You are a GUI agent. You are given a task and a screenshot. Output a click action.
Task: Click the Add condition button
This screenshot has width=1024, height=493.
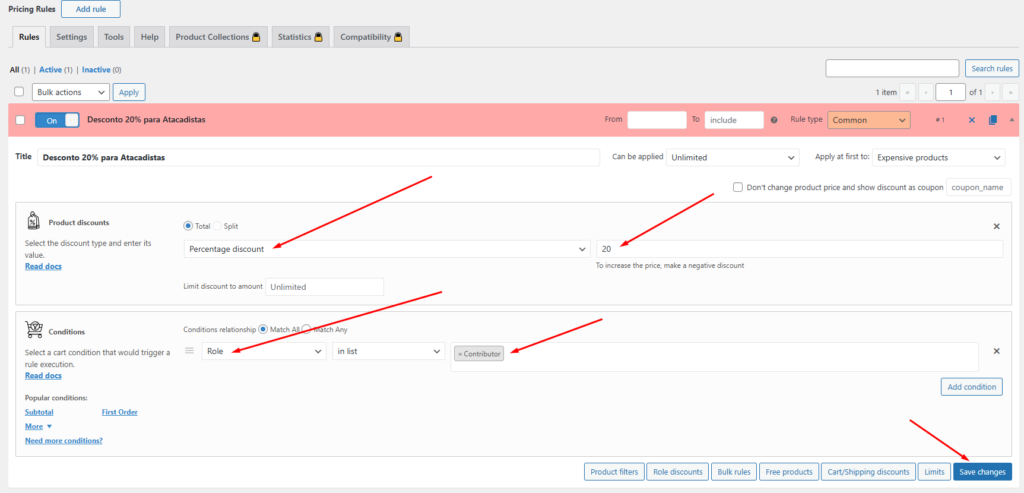[972, 387]
